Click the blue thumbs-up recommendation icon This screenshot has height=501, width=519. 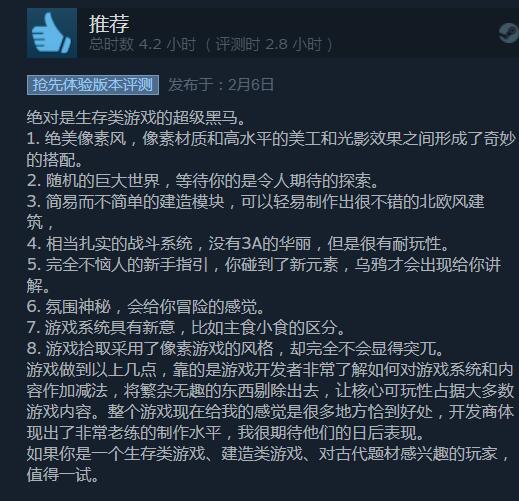[52, 33]
